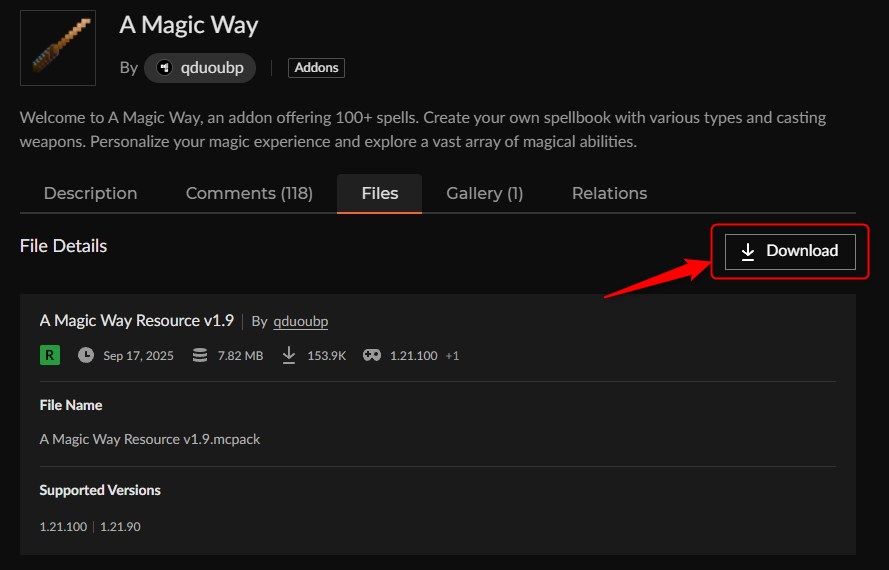Click the download count arrow icon
Viewport: 889px width, 570px height.
pyautogui.click(x=289, y=355)
